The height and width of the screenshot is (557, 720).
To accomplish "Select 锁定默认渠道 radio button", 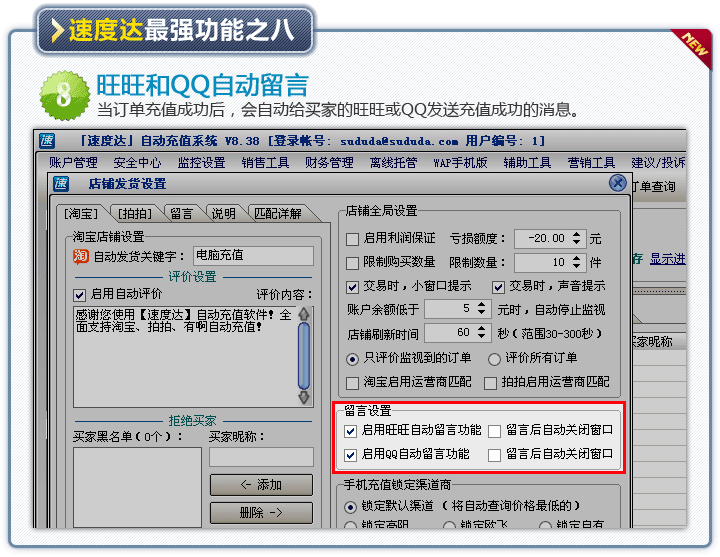I will [x=350, y=507].
